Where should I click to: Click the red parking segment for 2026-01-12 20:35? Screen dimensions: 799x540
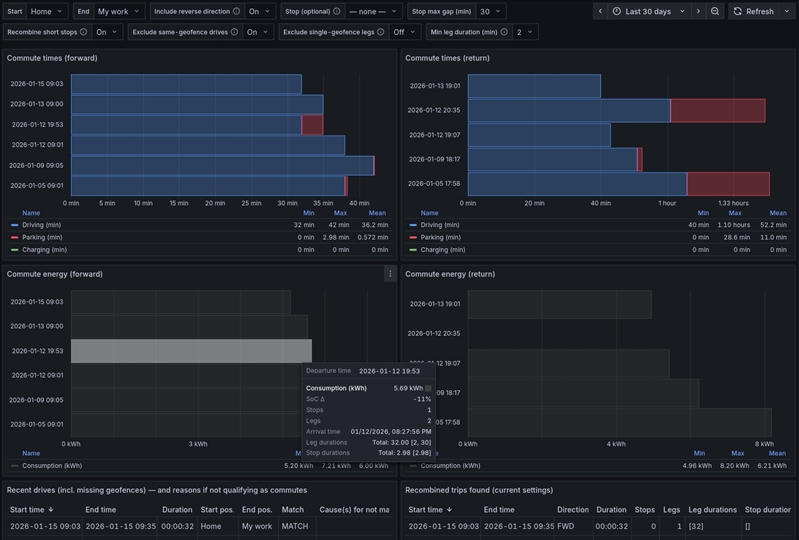coord(717,110)
